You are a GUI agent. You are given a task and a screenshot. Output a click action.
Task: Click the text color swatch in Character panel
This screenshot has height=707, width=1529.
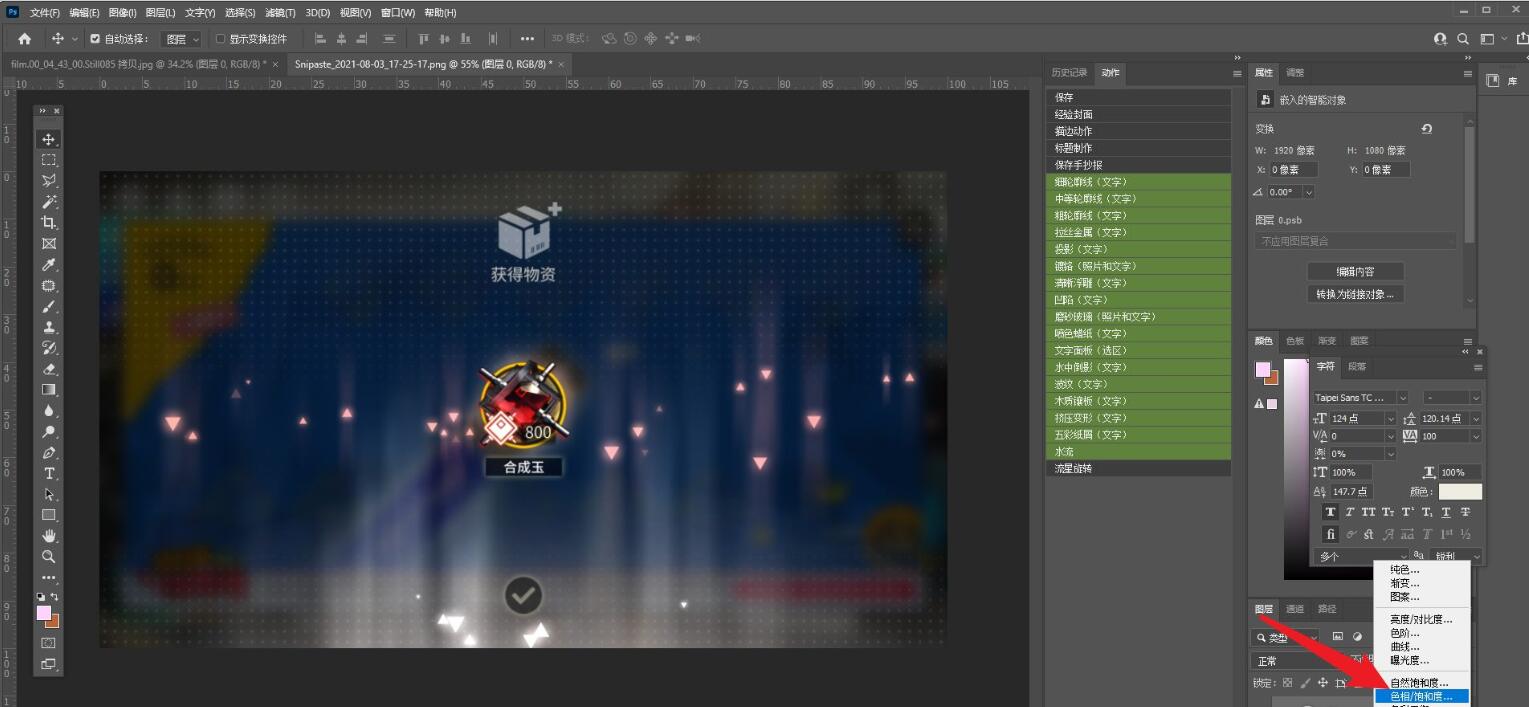[x=1460, y=492]
